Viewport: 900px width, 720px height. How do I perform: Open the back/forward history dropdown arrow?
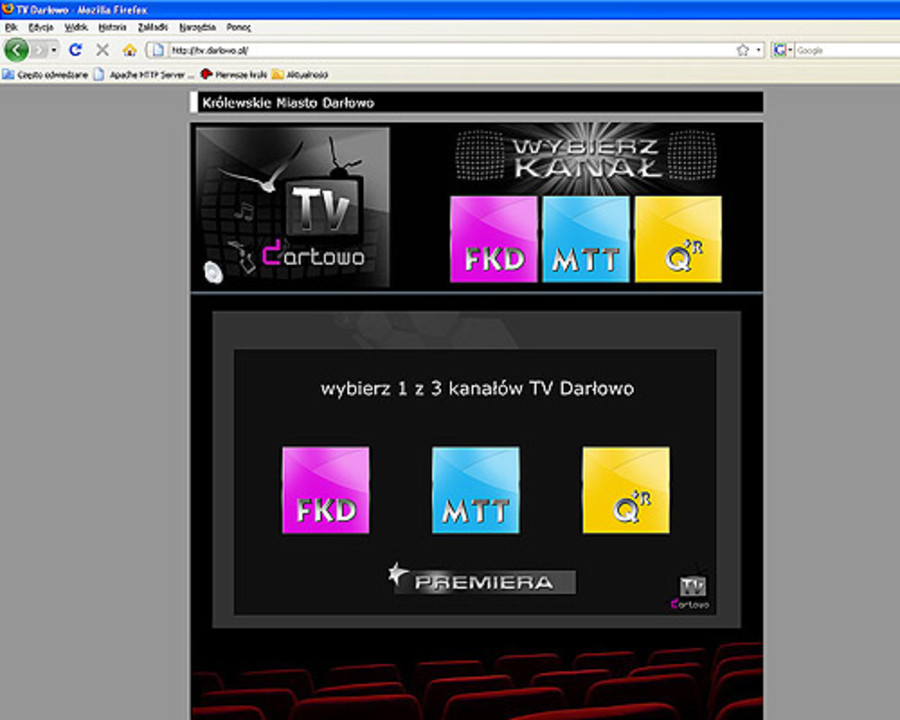tap(54, 50)
